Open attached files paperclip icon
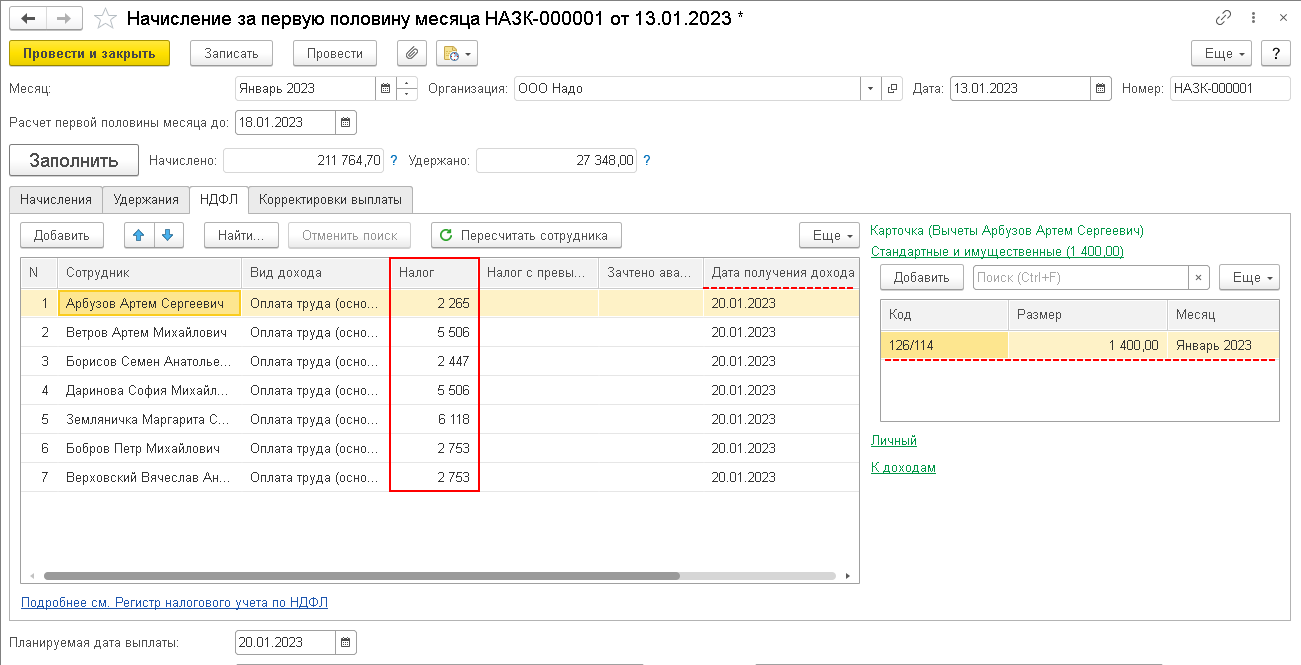The image size is (1301, 665). coord(412,54)
